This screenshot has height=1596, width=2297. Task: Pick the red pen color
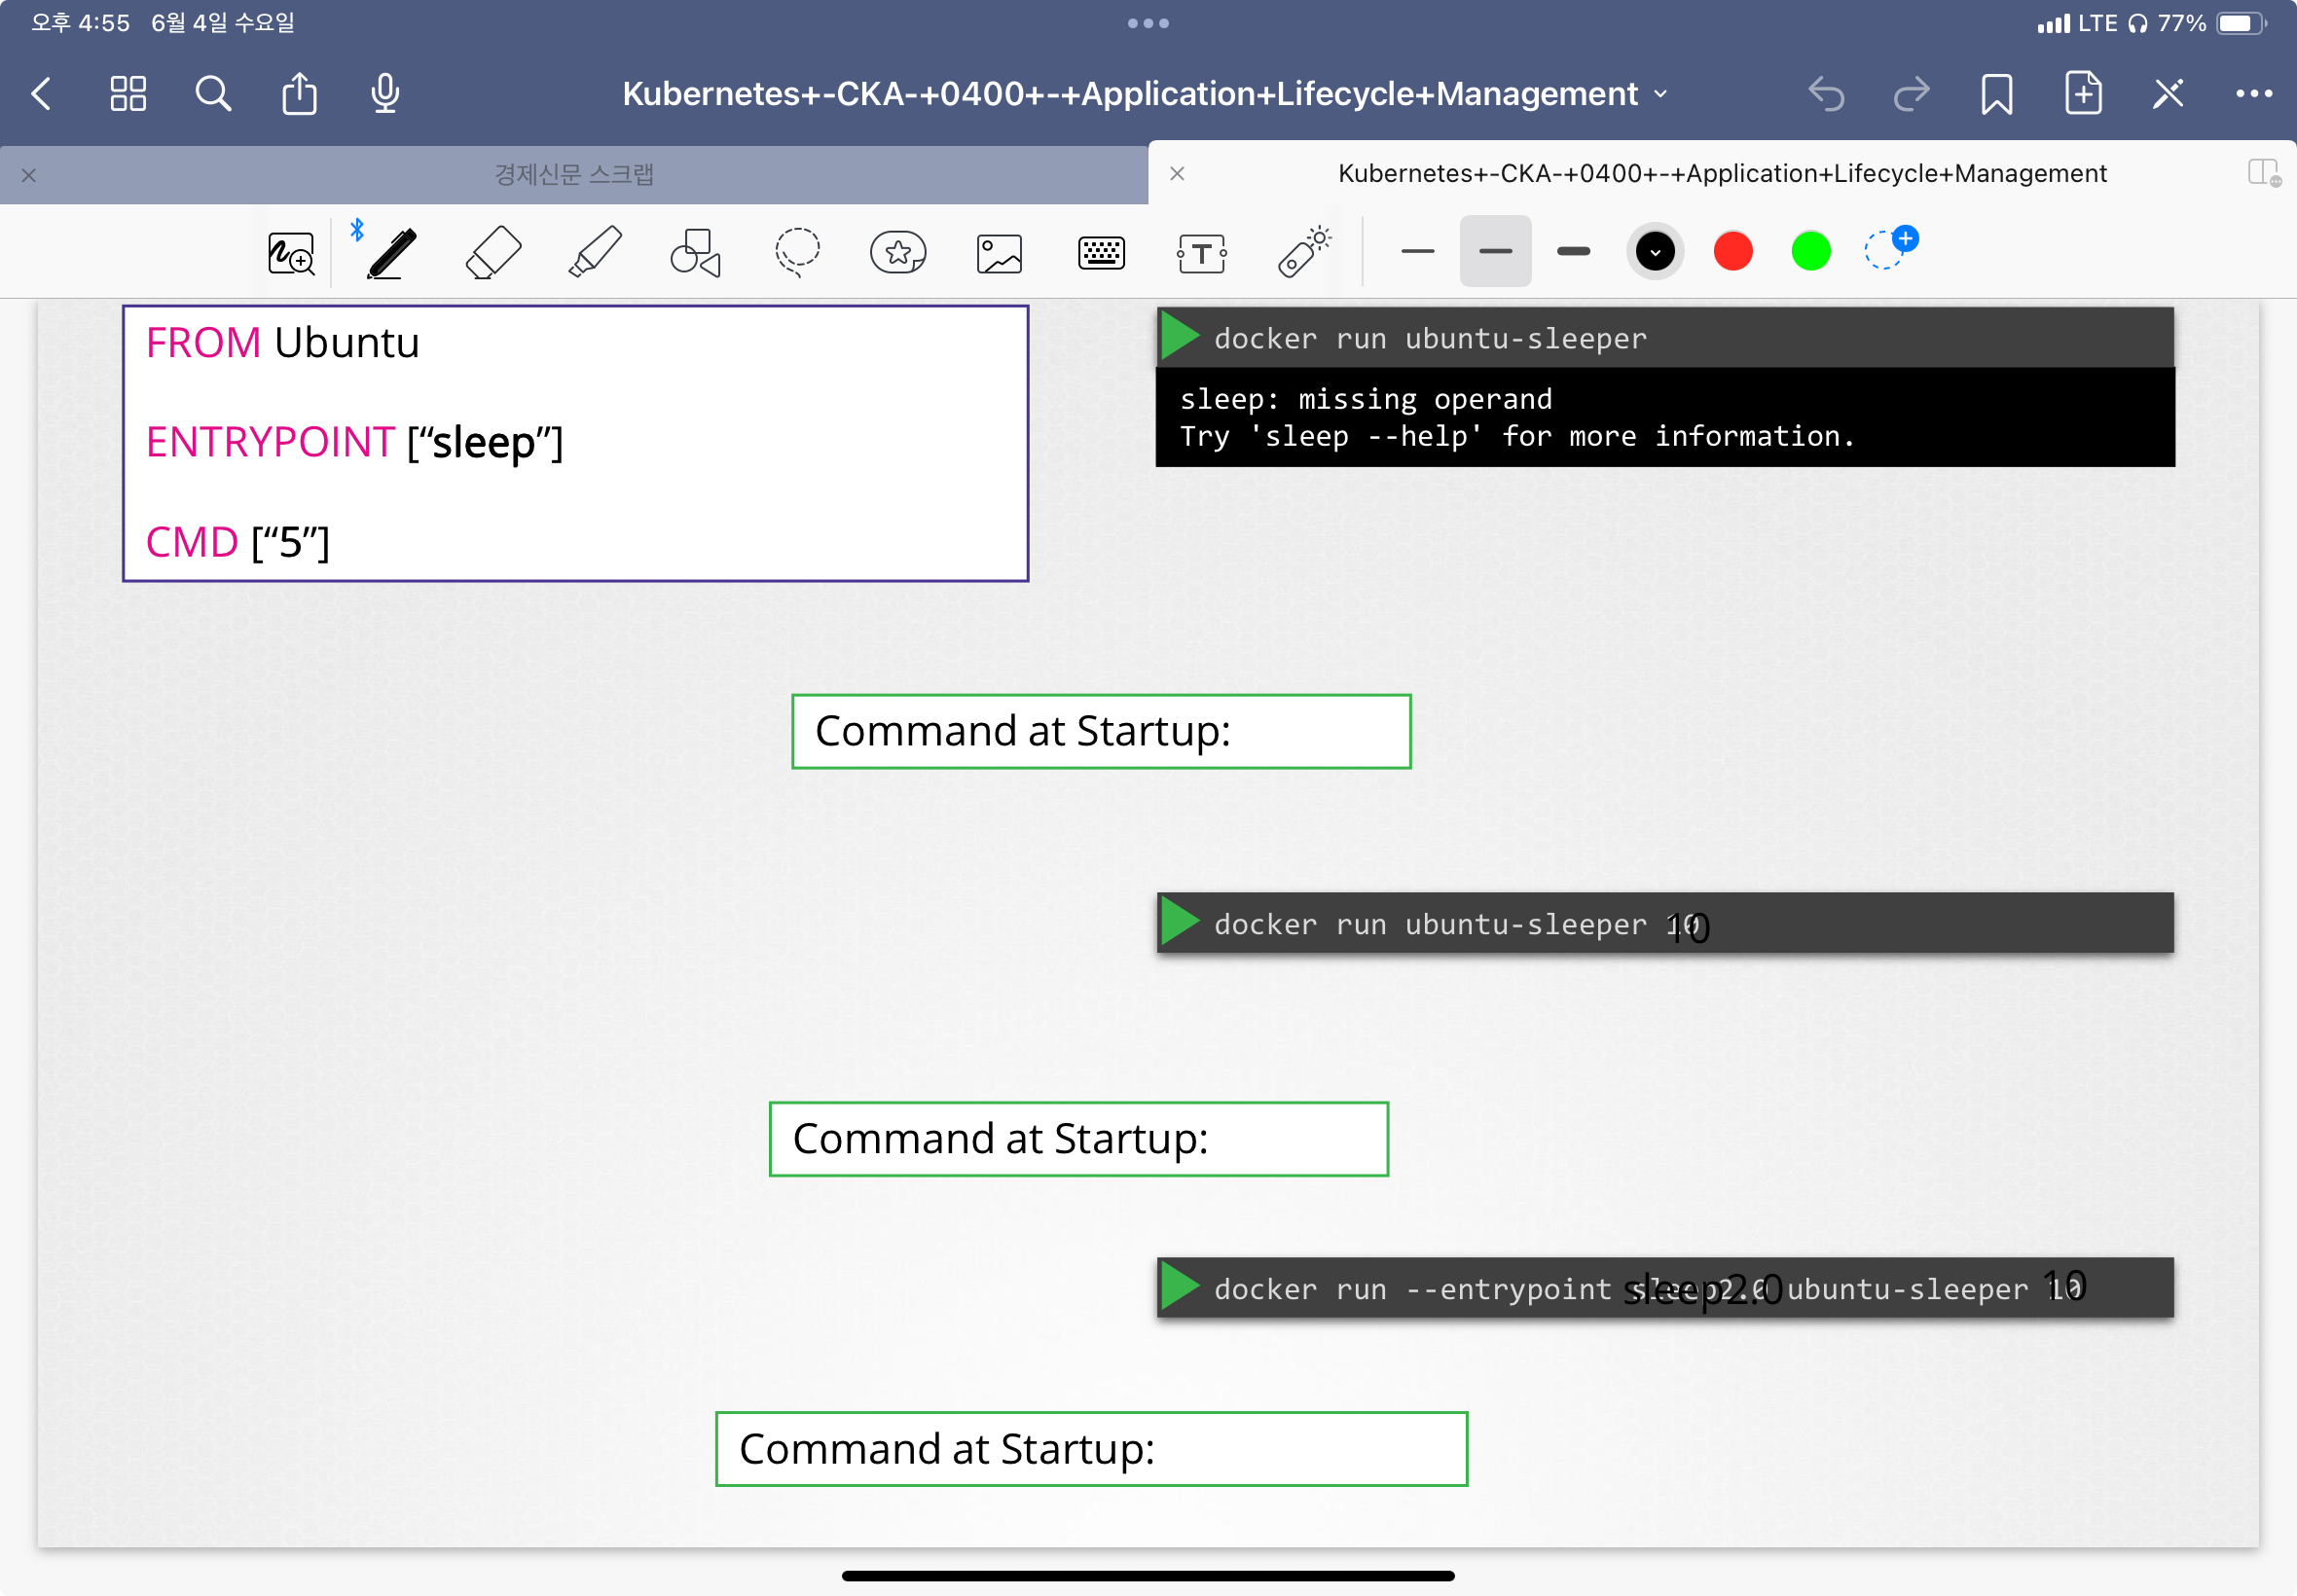[1733, 251]
